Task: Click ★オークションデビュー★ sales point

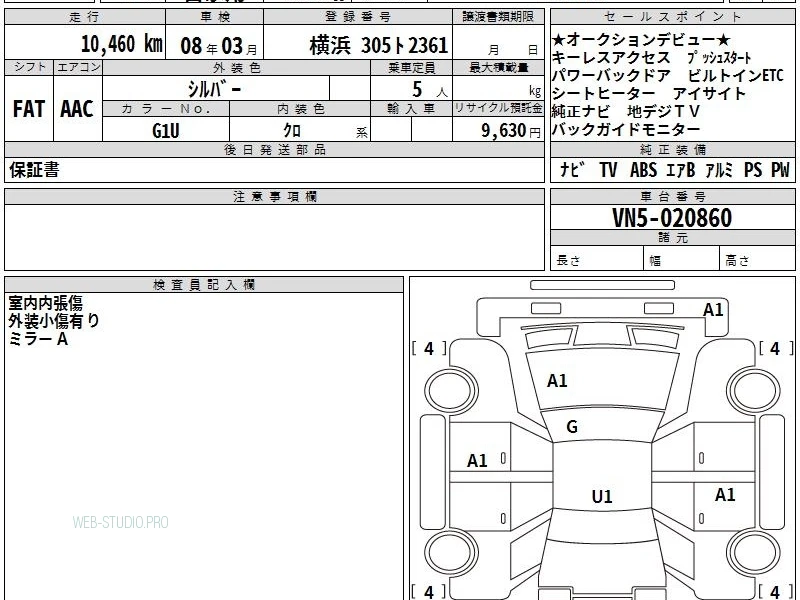Action: (641, 39)
